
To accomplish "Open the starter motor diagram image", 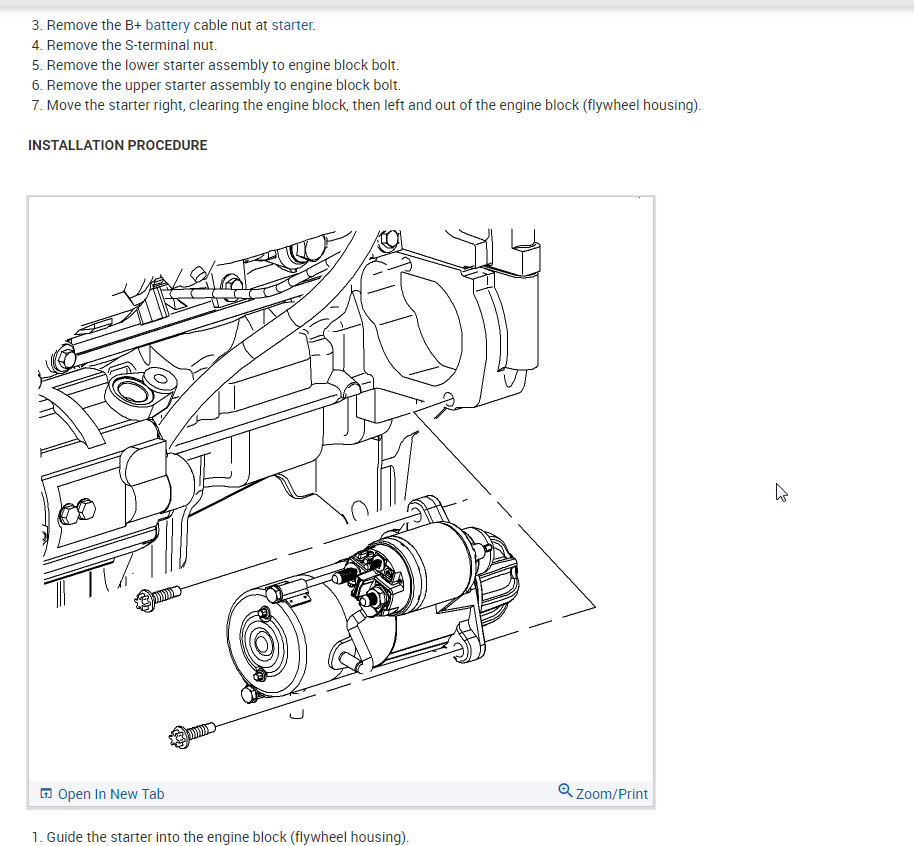I will (x=341, y=489).
